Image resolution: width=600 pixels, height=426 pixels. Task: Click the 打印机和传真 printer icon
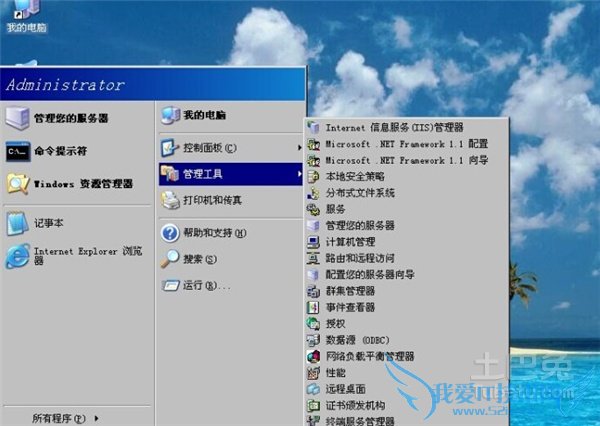(170, 200)
